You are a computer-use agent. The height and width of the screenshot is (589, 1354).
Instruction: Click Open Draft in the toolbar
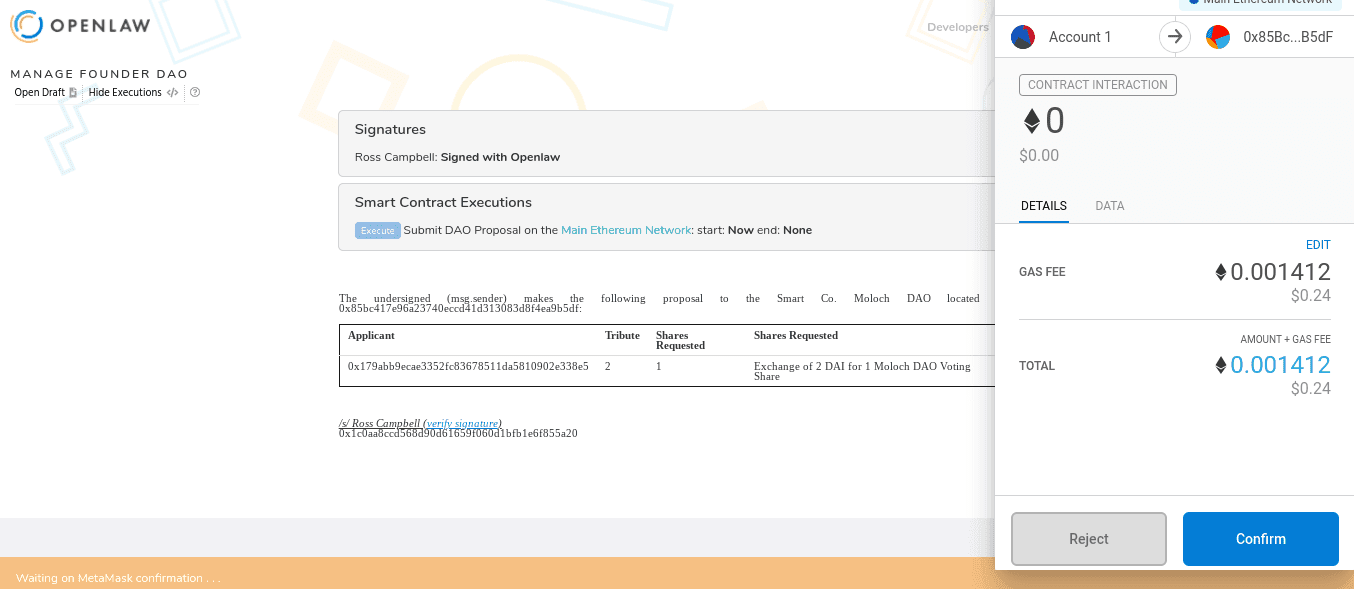45,92
